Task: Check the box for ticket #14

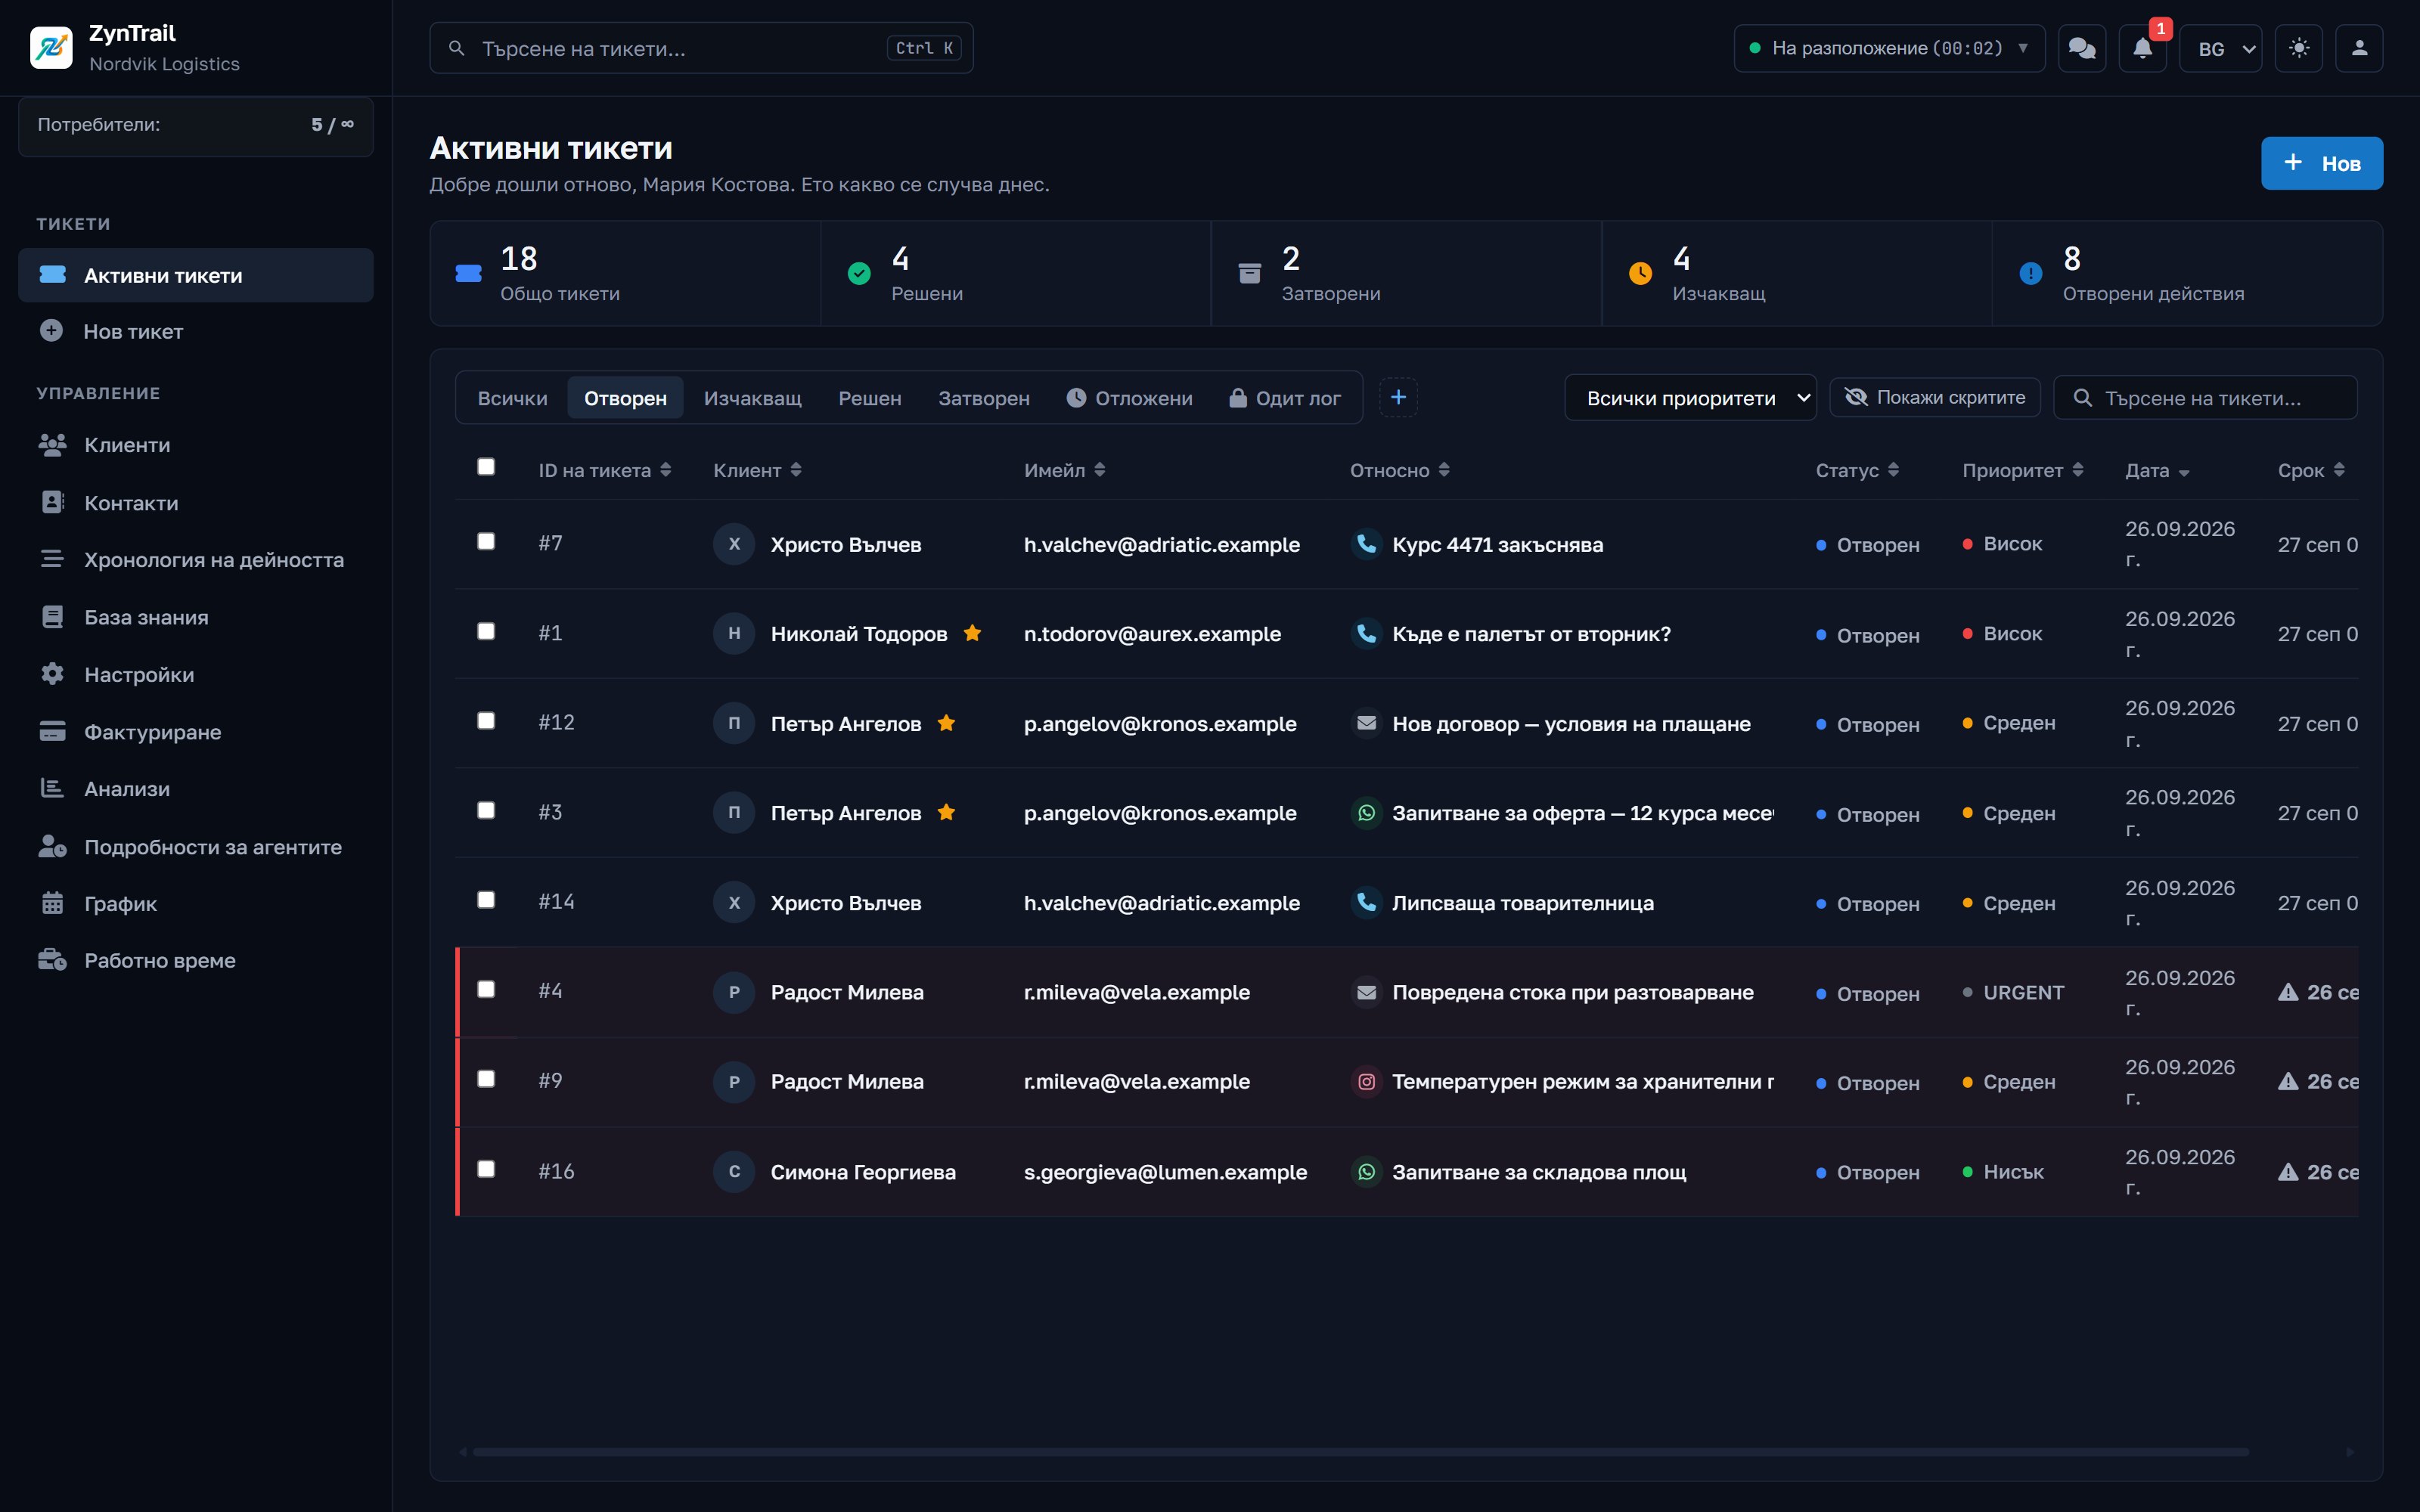Action: point(486,899)
